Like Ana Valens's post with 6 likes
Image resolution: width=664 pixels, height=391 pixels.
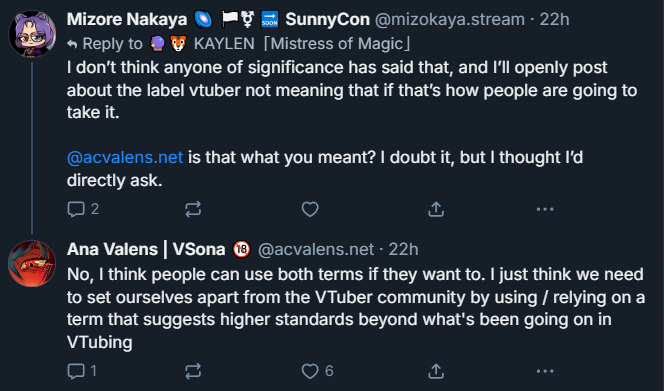pyautogui.click(x=318, y=371)
